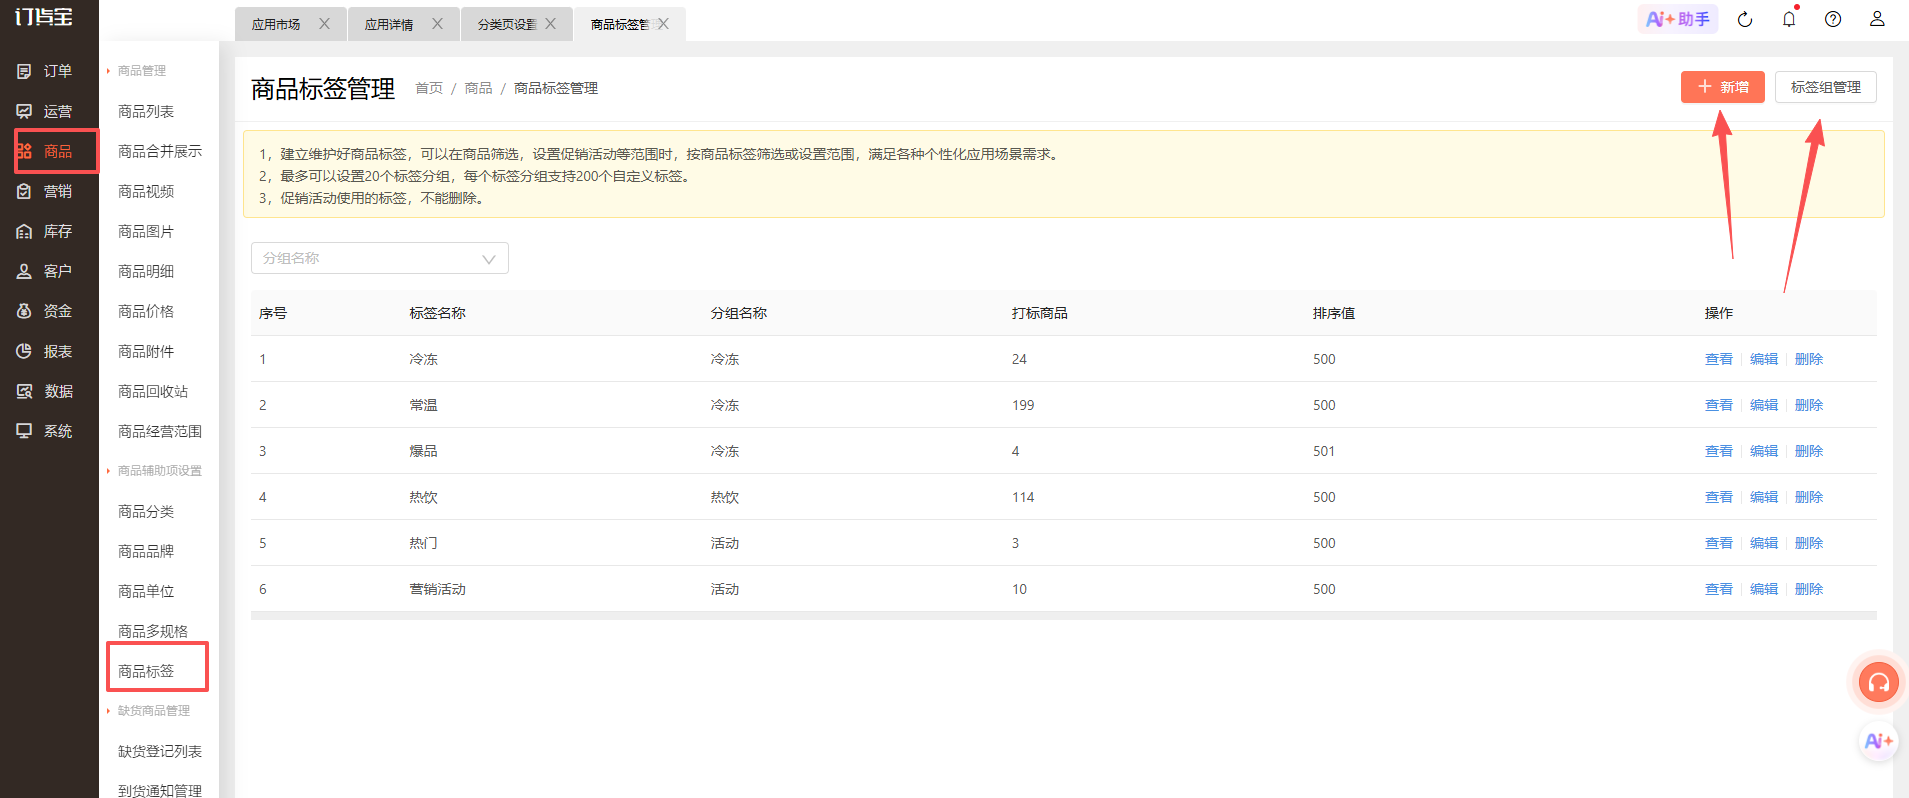Click the 排序值 column header
The width and height of the screenshot is (1909, 798).
1334,313
